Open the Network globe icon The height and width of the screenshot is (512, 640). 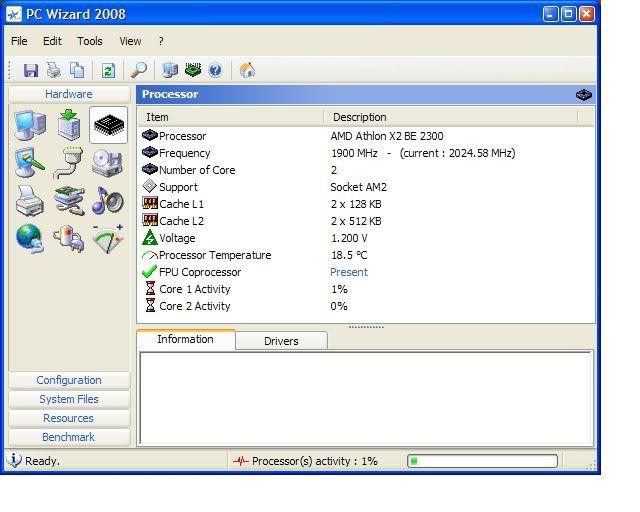[x=30, y=239]
